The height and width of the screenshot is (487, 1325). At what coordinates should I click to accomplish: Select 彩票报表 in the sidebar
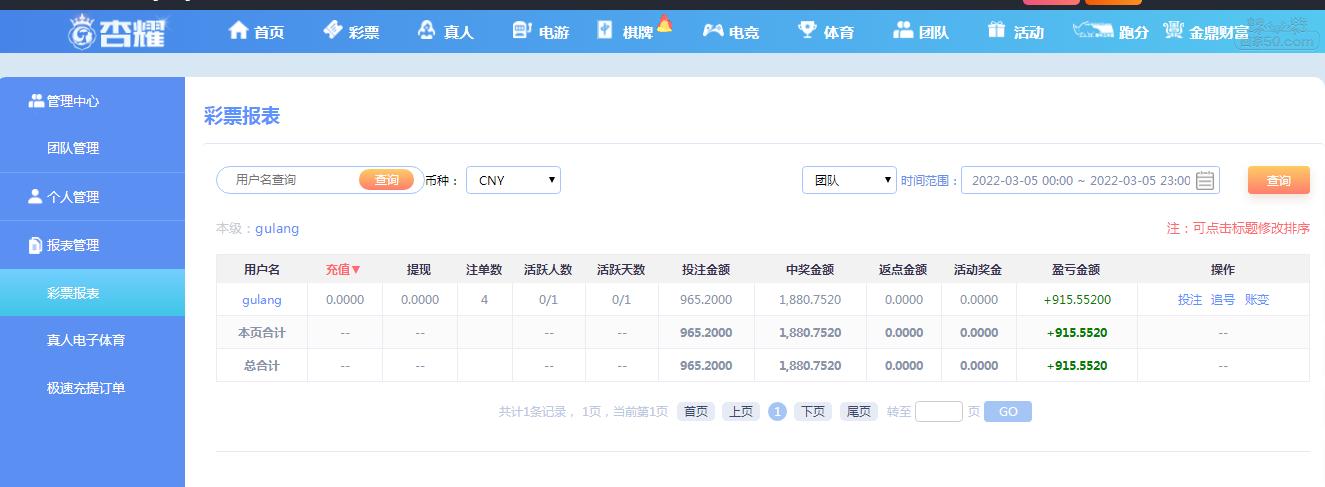coord(92,293)
